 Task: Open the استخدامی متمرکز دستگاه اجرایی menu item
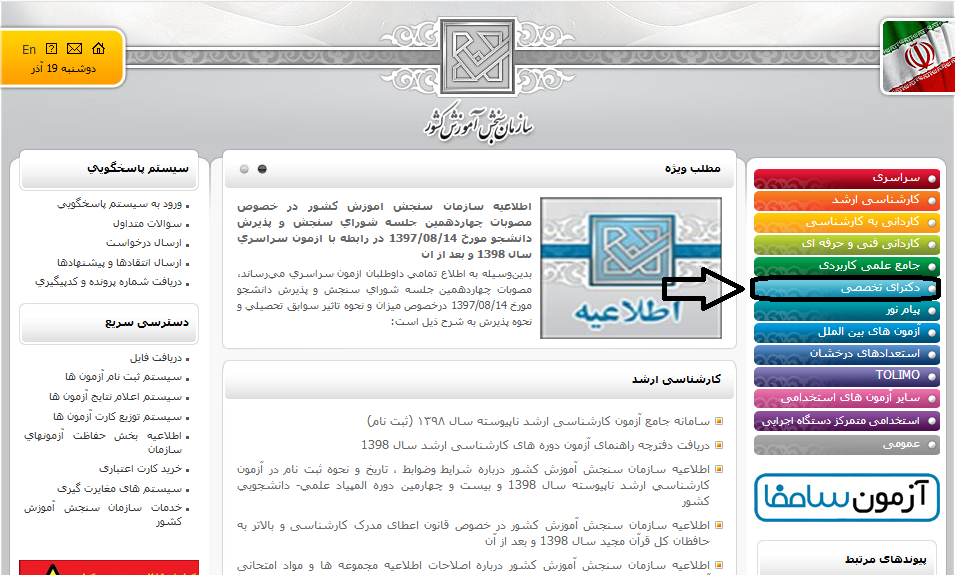click(847, 421)
